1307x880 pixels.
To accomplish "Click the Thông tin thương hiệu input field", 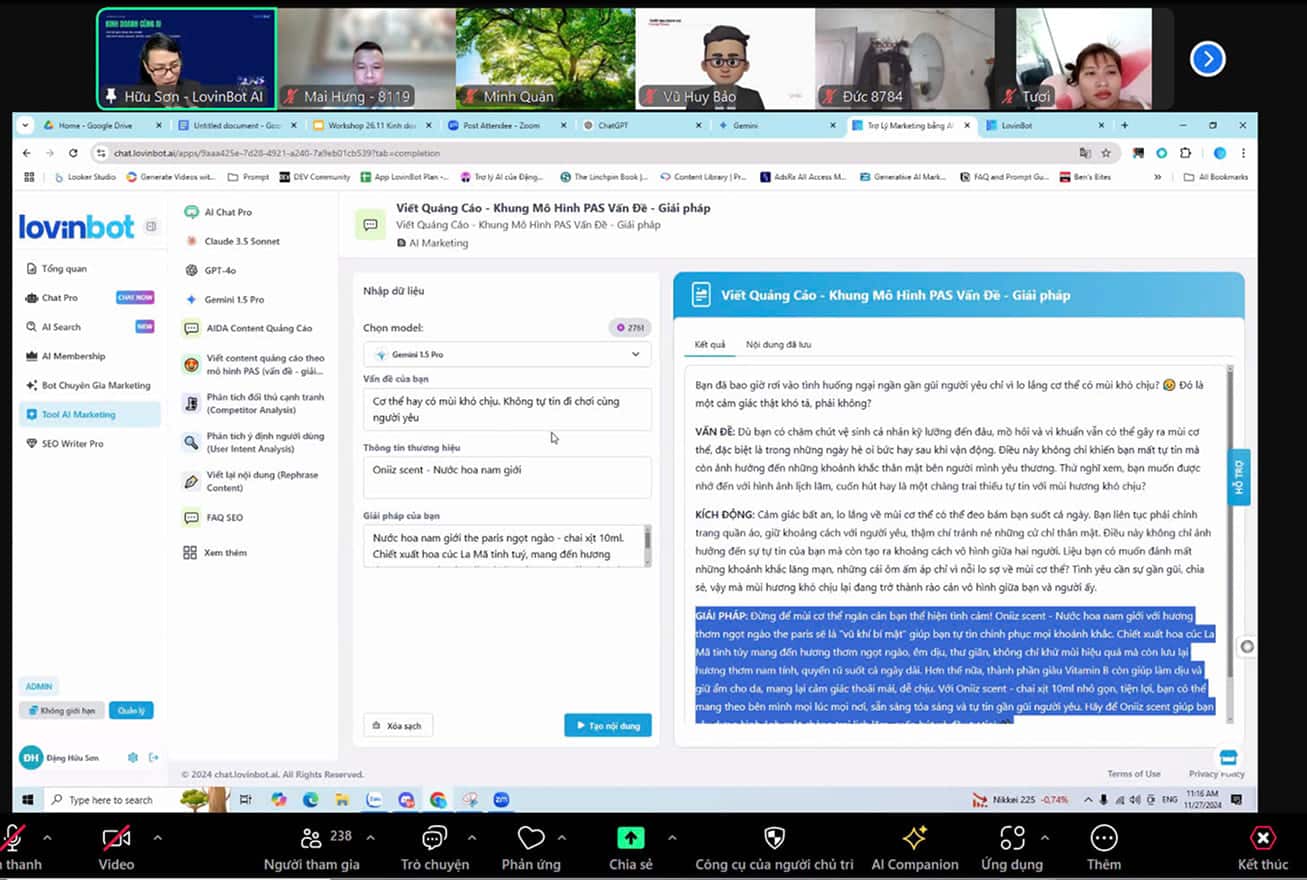I will pyautogui.click(x=507, y=477).
